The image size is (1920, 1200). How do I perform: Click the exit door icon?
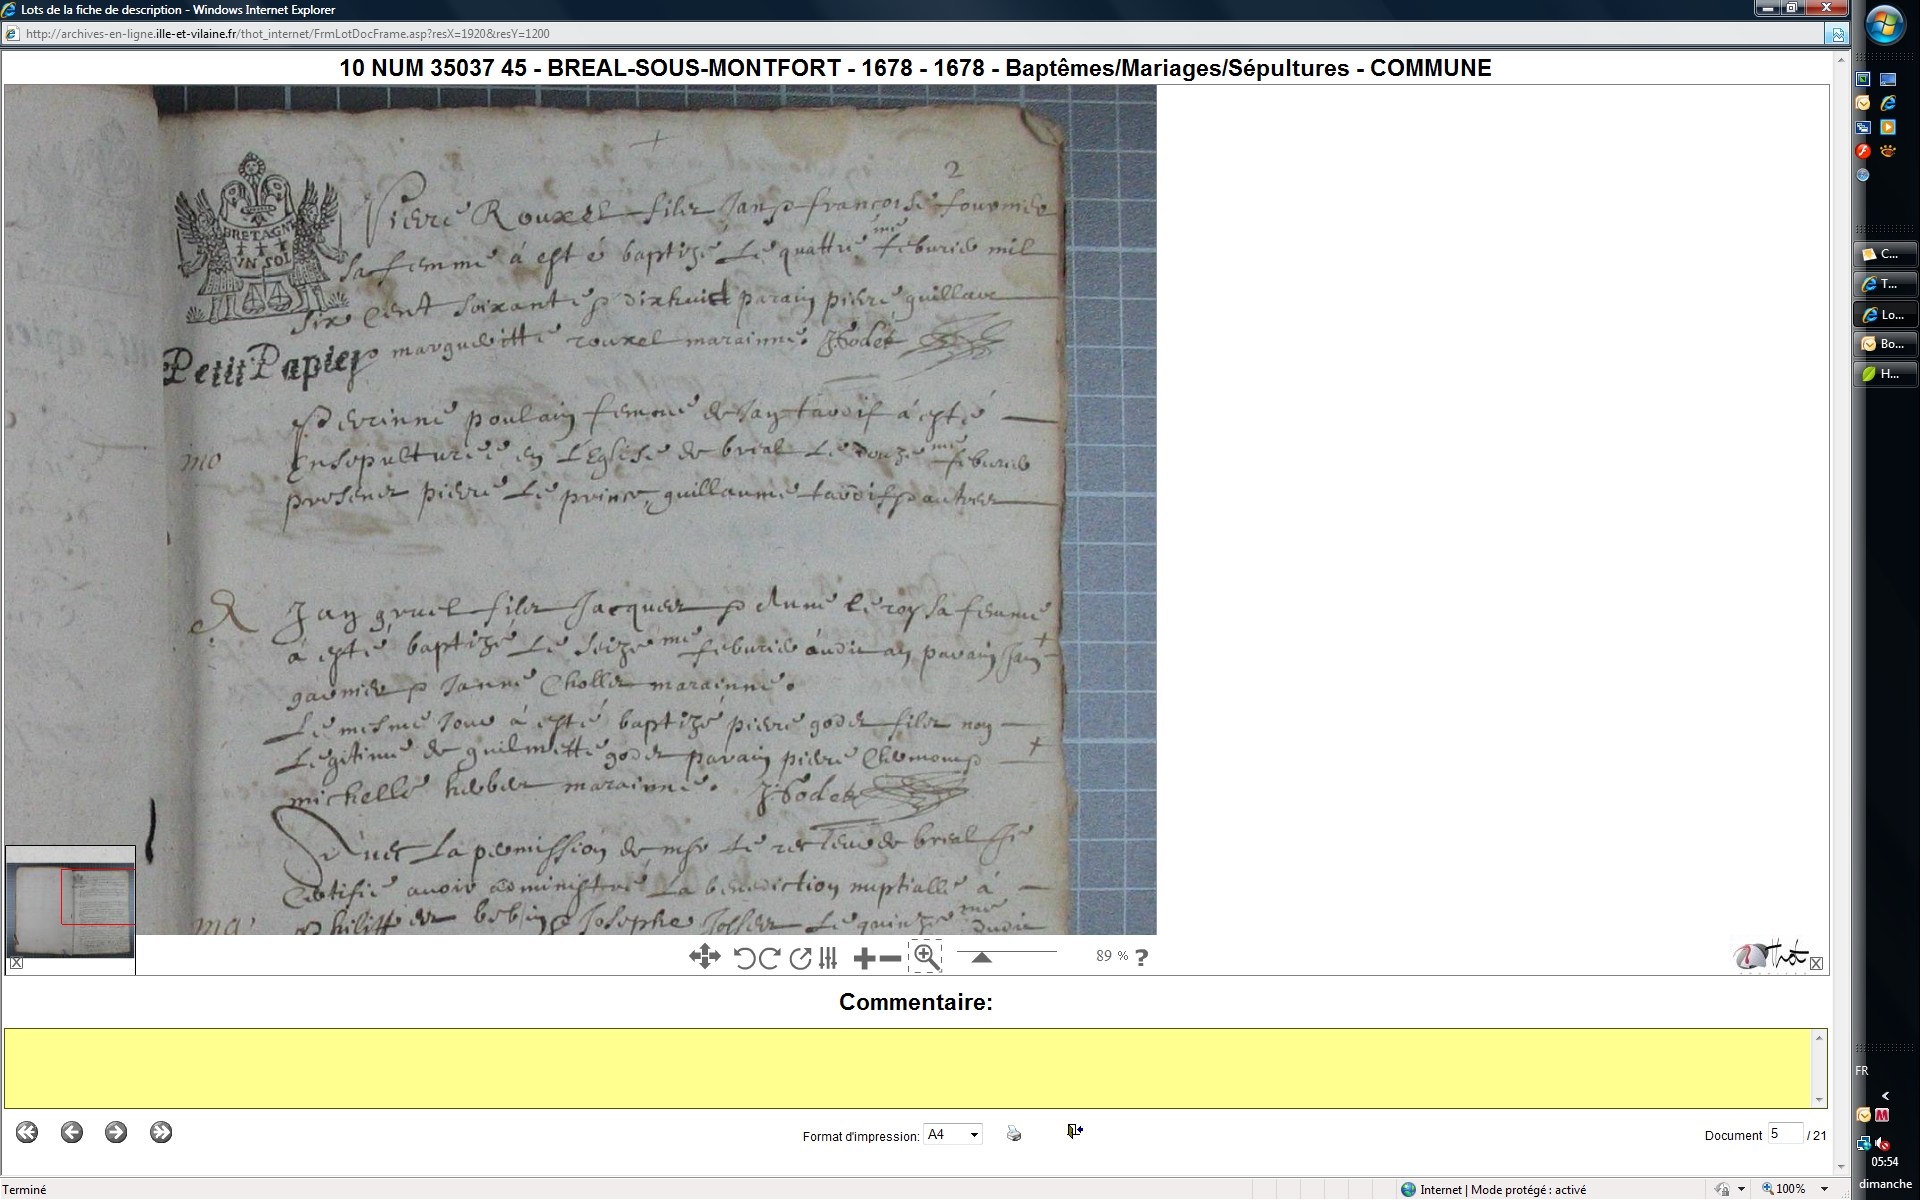[1074, 1131]
